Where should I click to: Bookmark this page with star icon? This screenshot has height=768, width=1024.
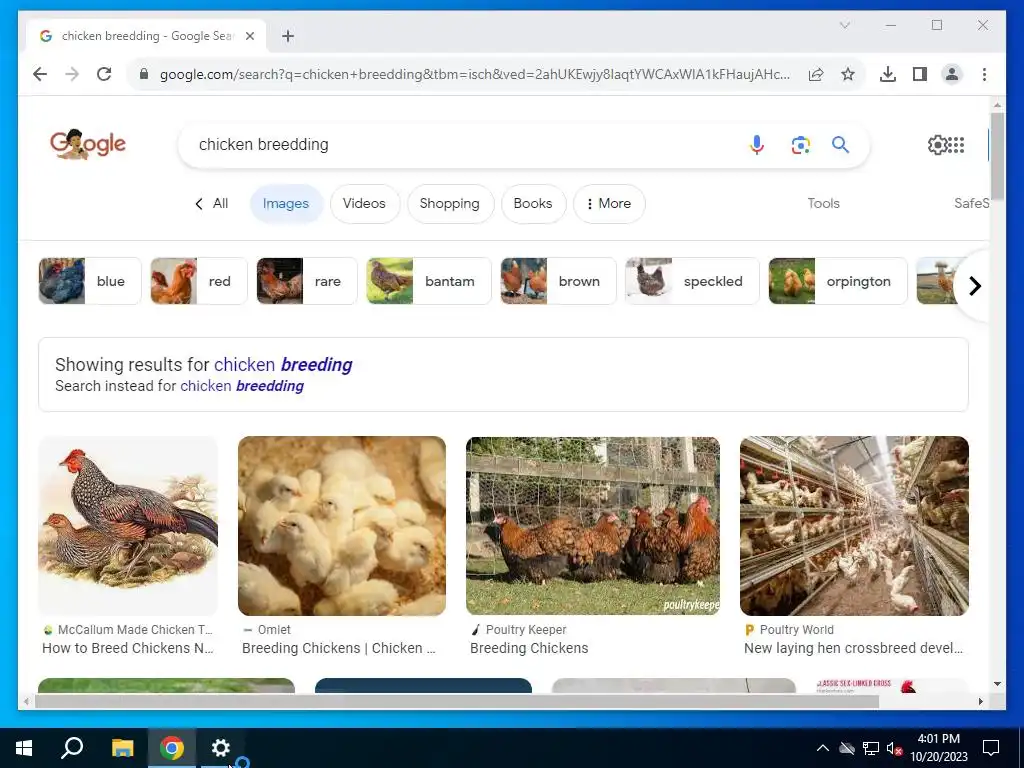848,74
